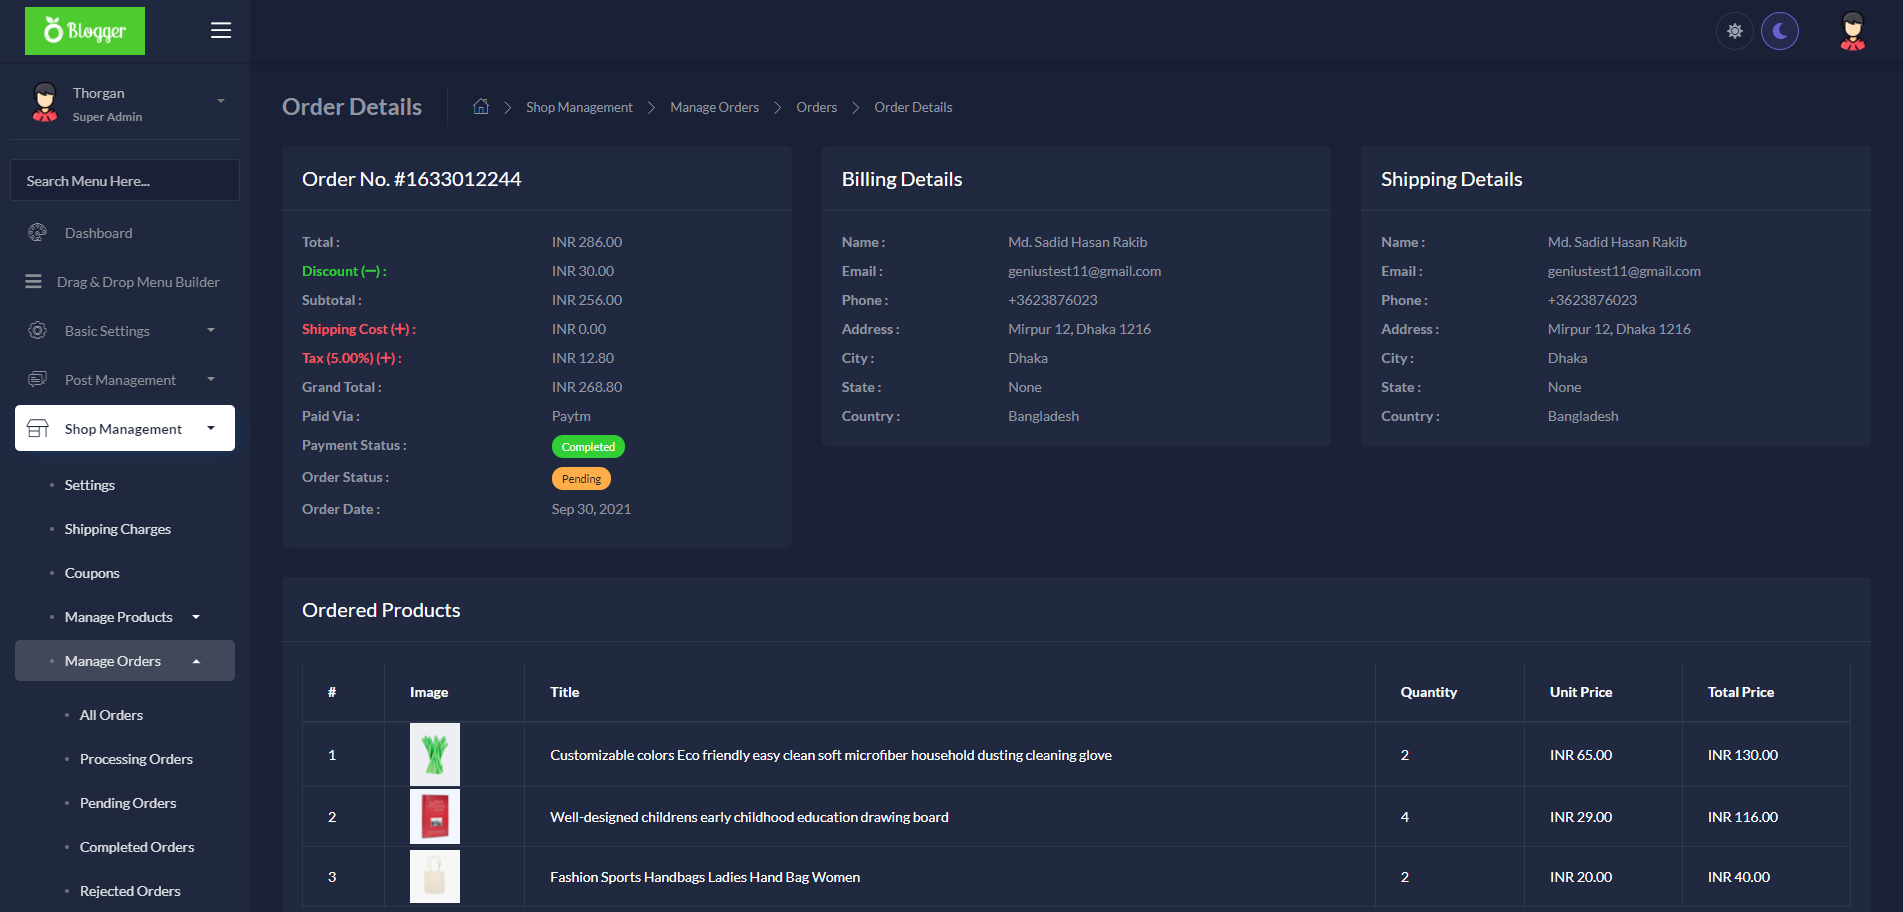Navigate to Orders via the breadcrumb
Viewport: 1903px width, 912px height.
point(816,106)
